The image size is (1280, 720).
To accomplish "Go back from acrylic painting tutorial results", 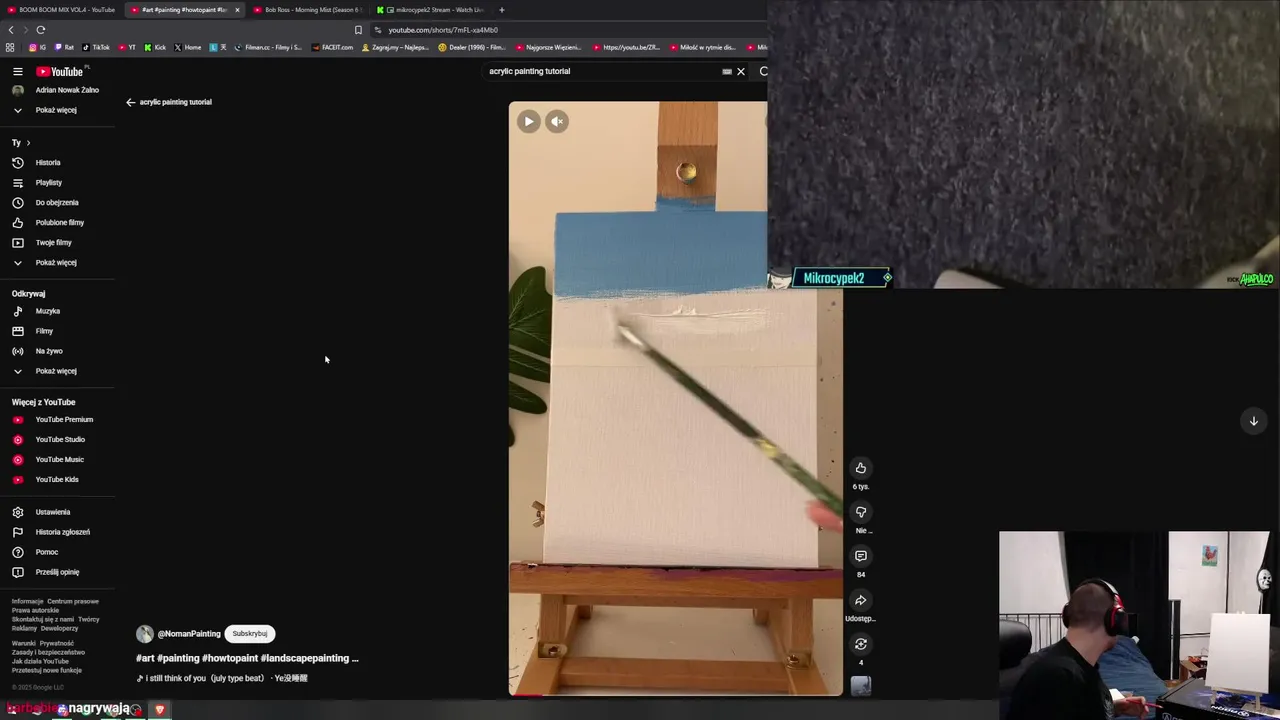I will point(130,102).
